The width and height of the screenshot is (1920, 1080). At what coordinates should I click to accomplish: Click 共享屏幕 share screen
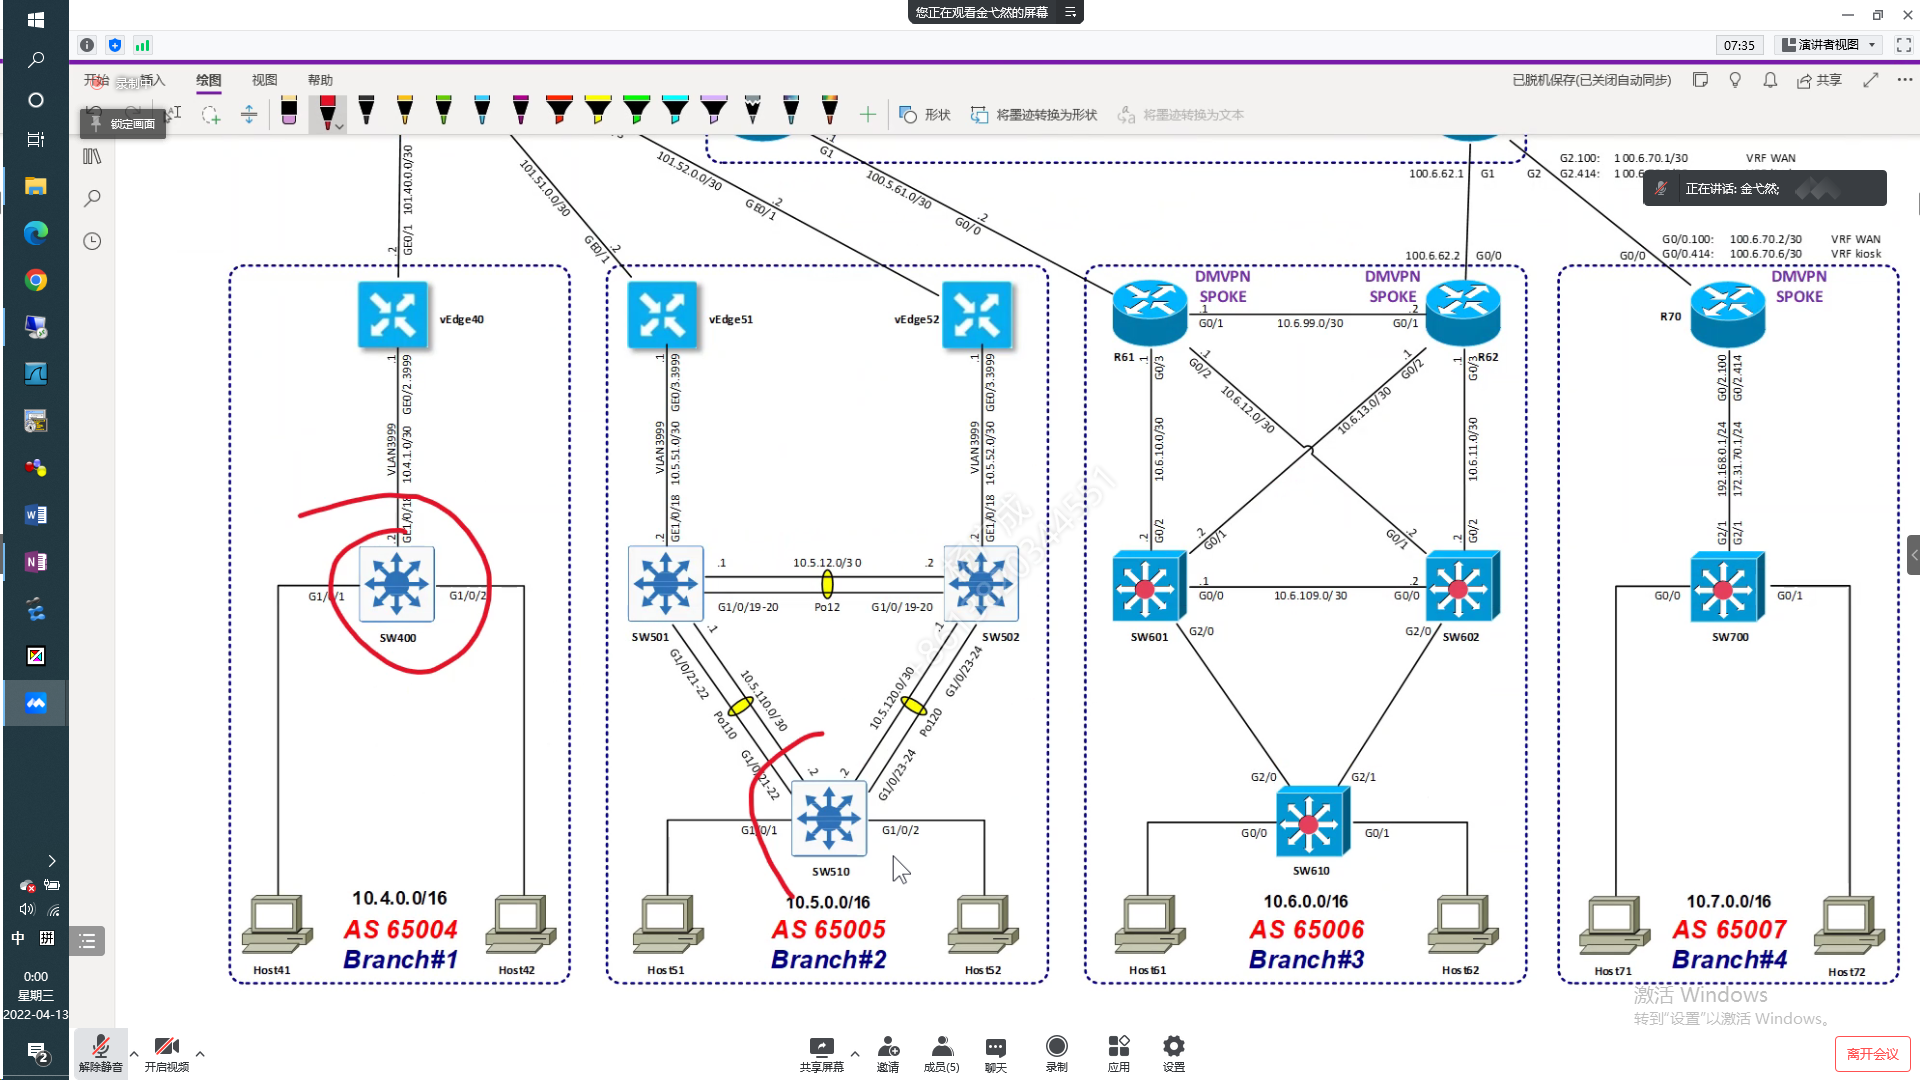(x=822, y=1054)
